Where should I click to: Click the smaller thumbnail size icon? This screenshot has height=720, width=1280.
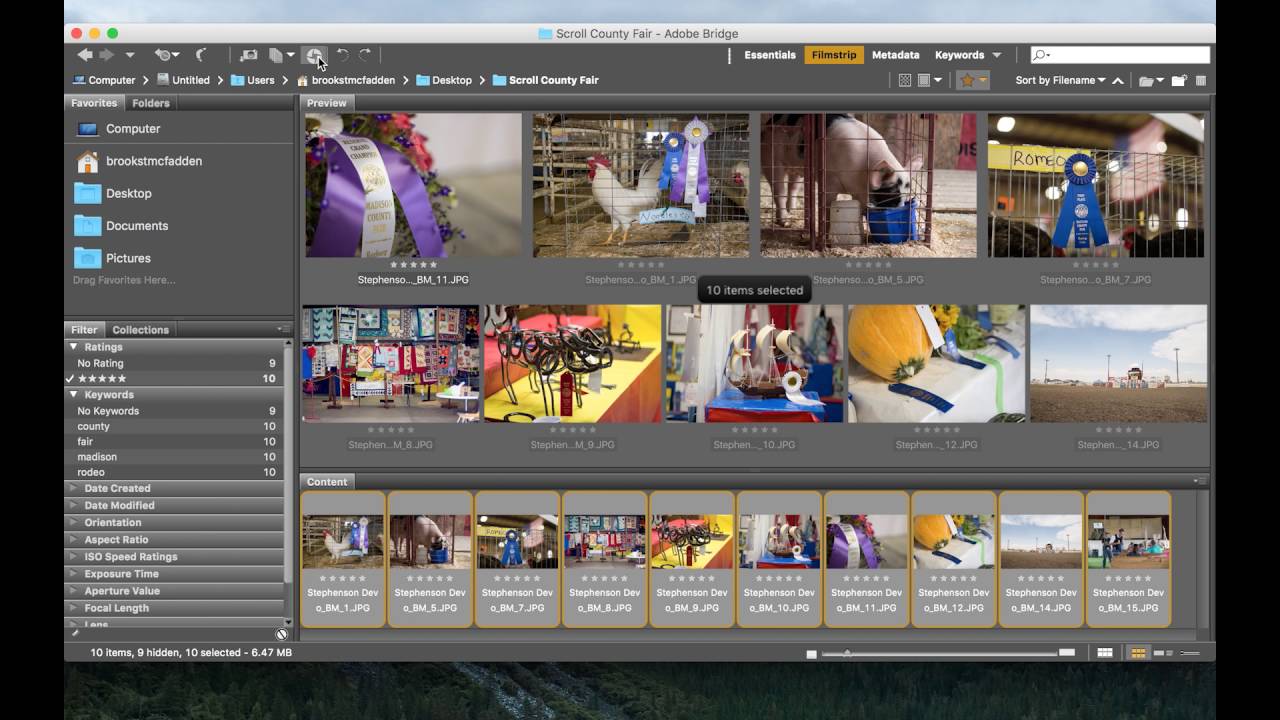point(812,654)
